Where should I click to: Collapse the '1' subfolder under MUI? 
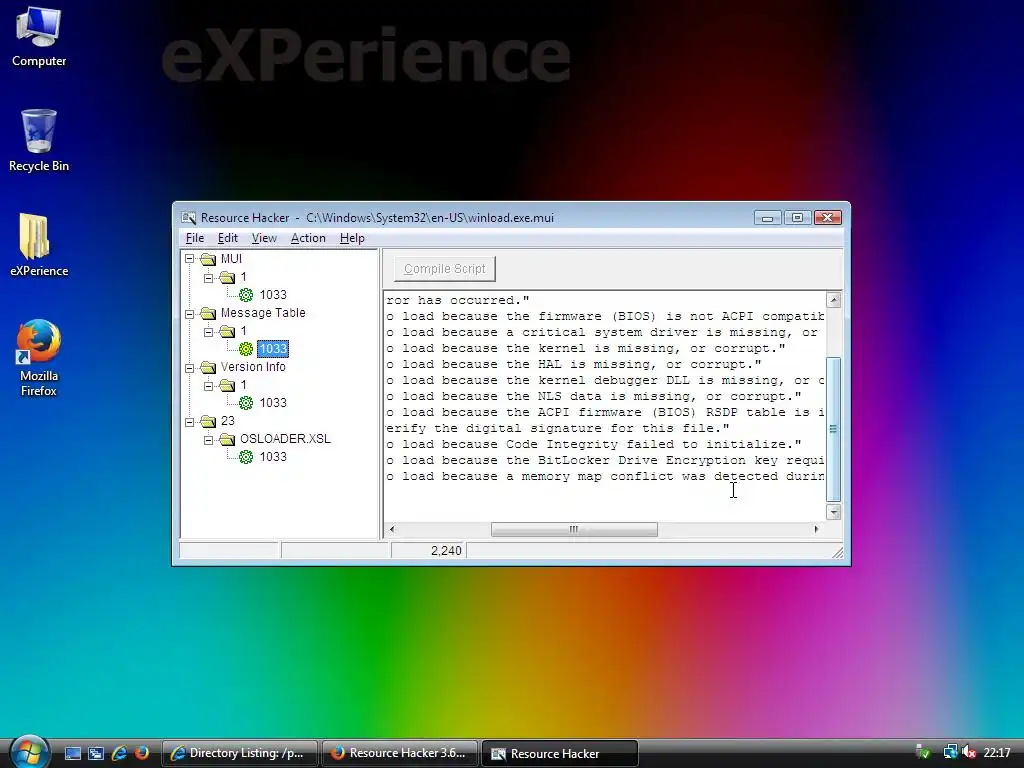point(208,278)
